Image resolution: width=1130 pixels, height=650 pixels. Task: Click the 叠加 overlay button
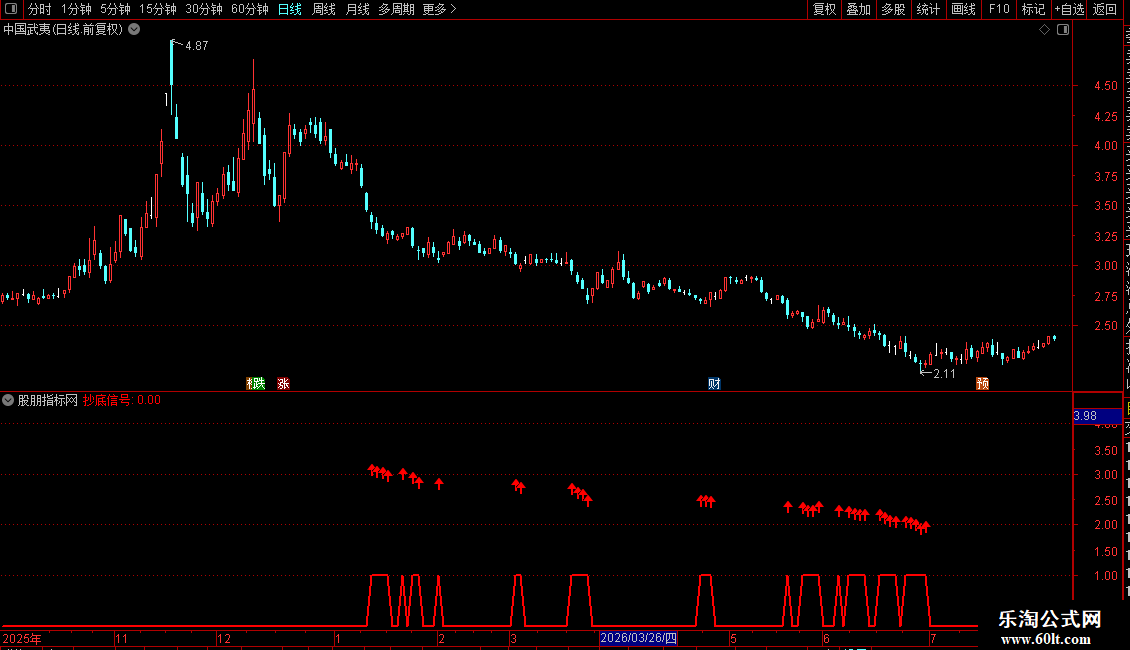(x=858, y=9)
